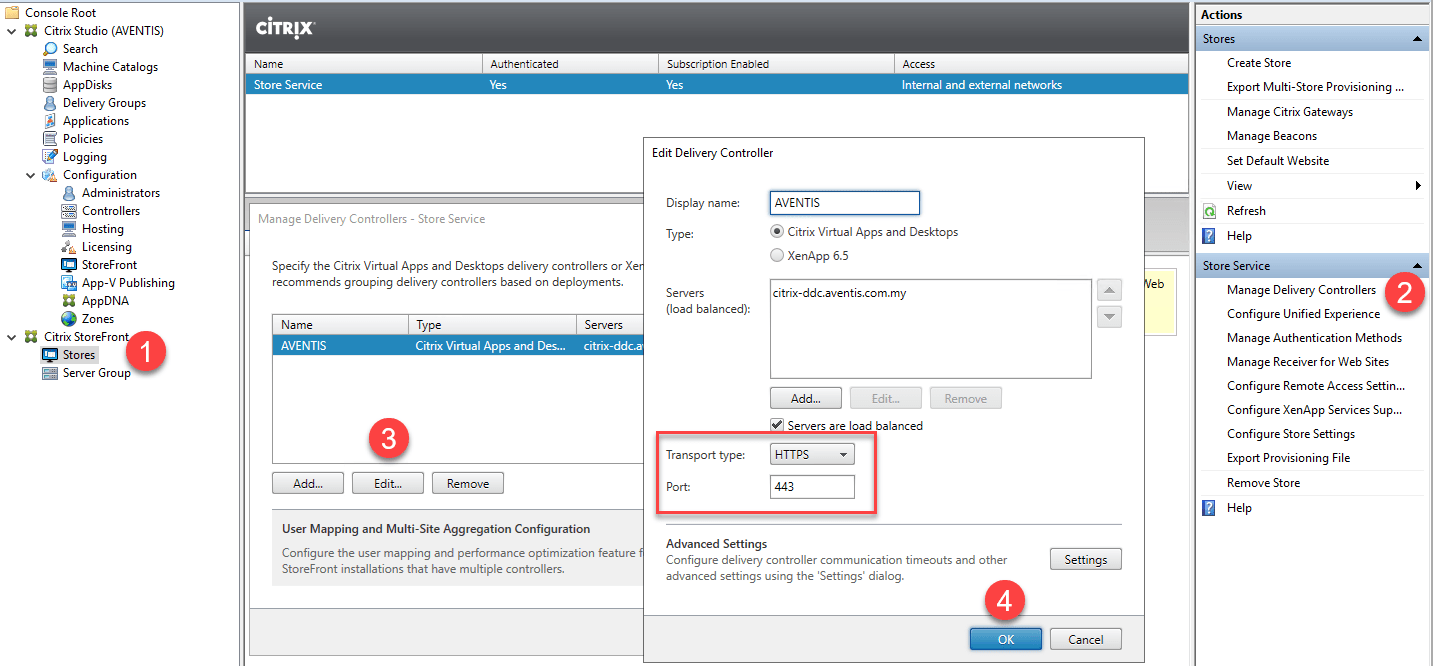The height and width of the screenshot is (666, 1433).
Task: Select Export Multi-Store Provisioning action
Action: [1316, 87]
